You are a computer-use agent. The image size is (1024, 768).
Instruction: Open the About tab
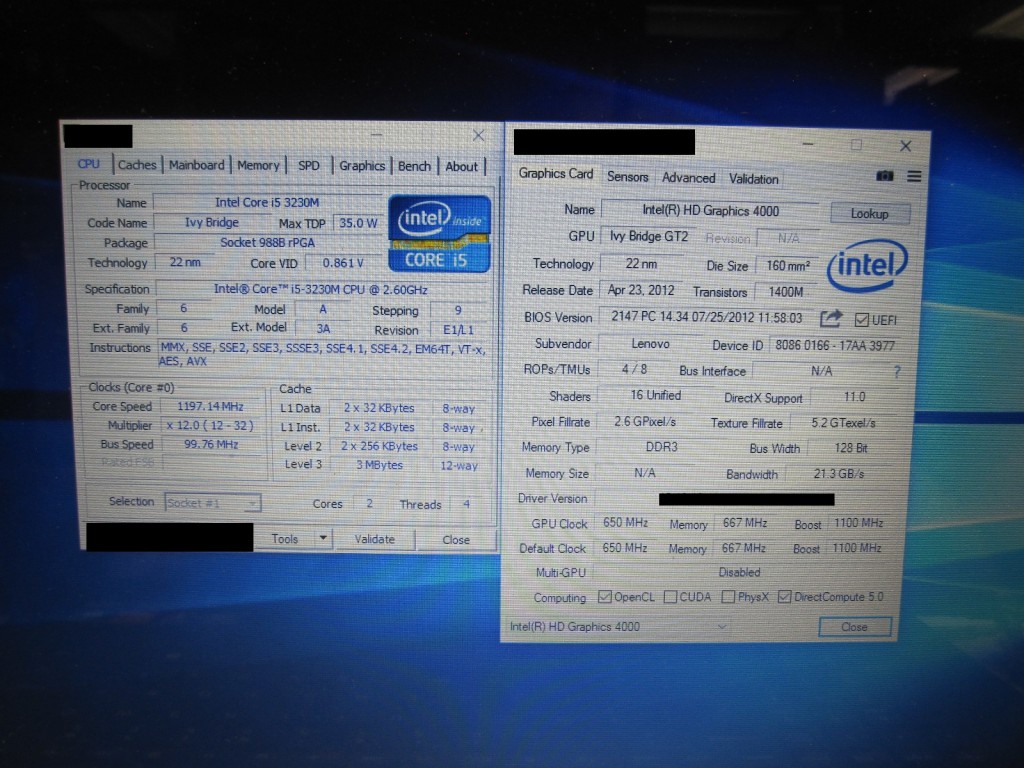pos(461,167)
